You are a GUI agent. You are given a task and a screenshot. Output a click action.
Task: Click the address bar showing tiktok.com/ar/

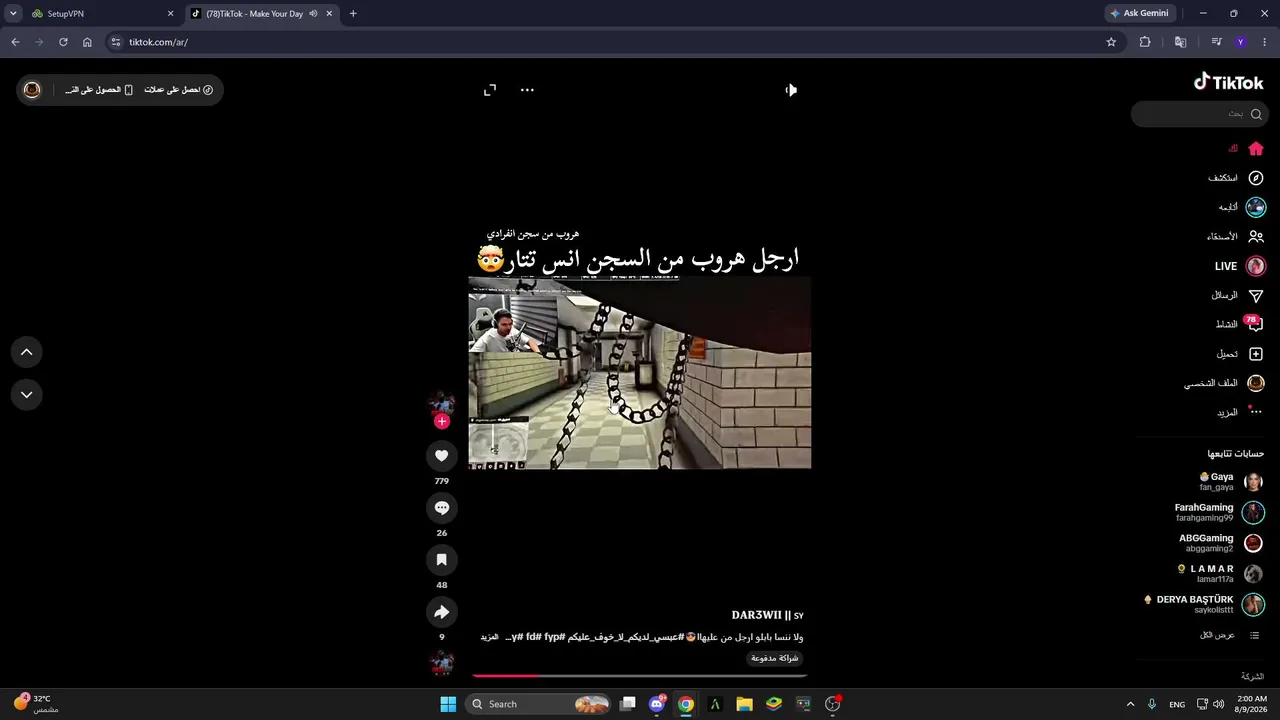pos(610,42)
